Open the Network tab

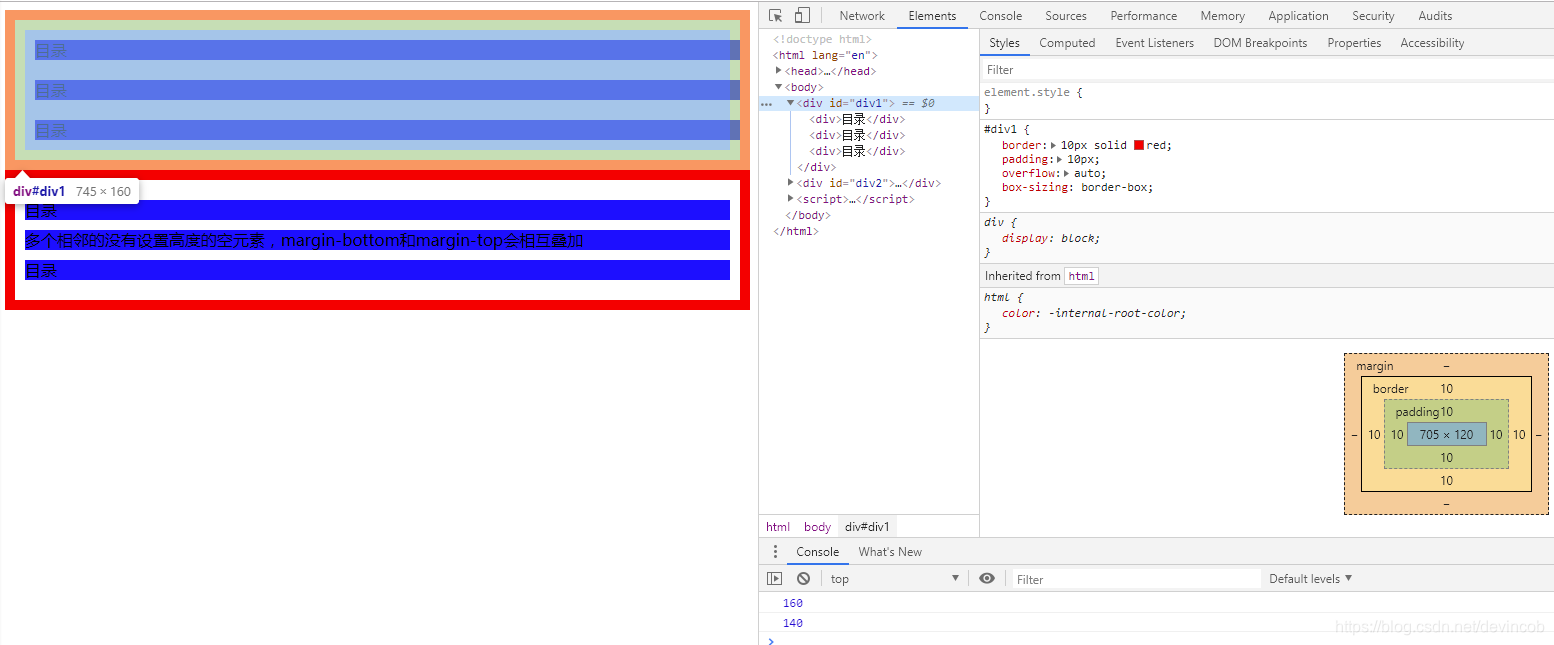(x=862, y=16)
